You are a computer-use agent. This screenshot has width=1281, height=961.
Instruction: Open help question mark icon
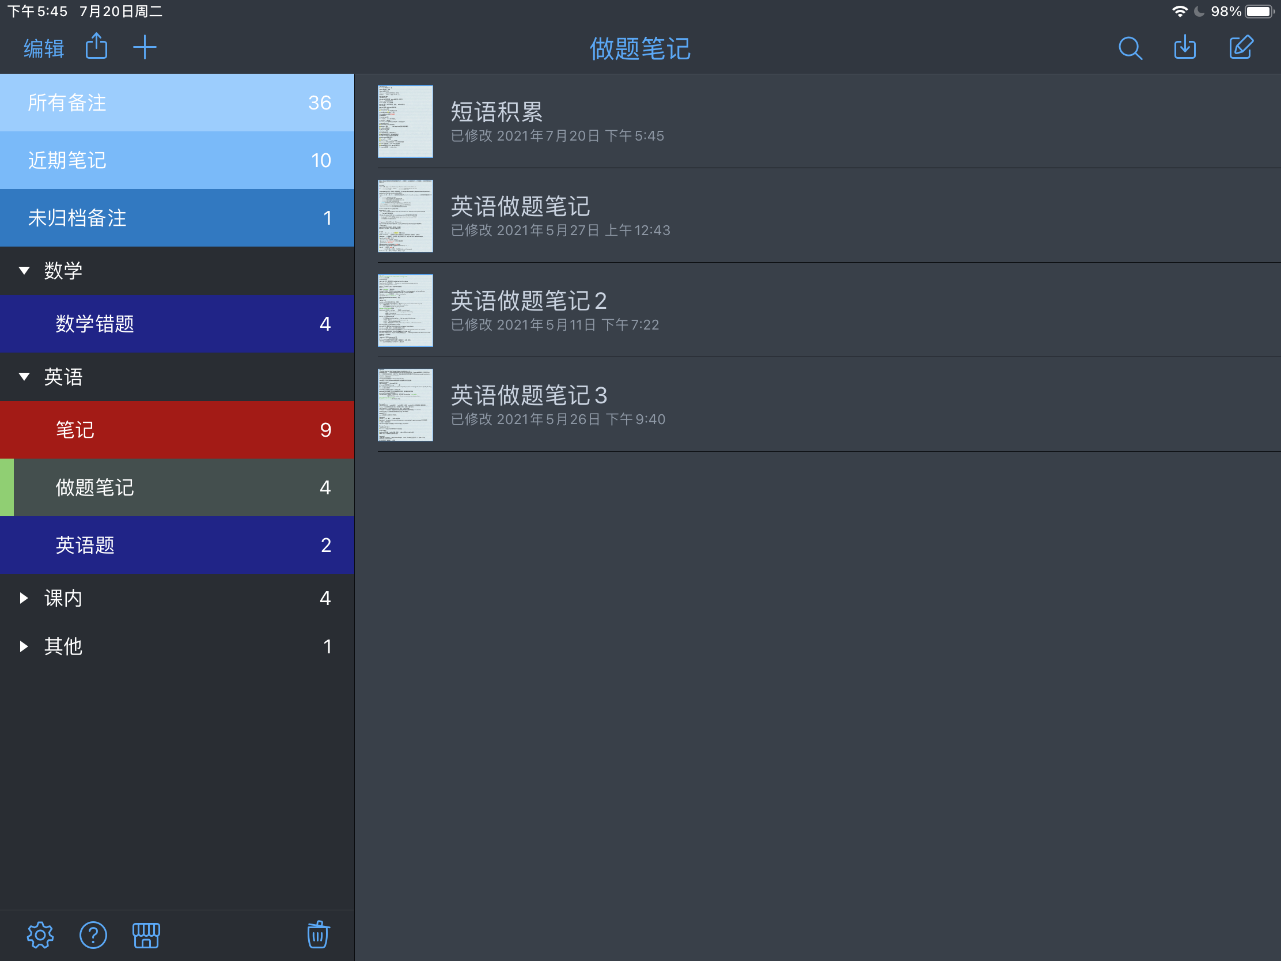tap(93, 935)
